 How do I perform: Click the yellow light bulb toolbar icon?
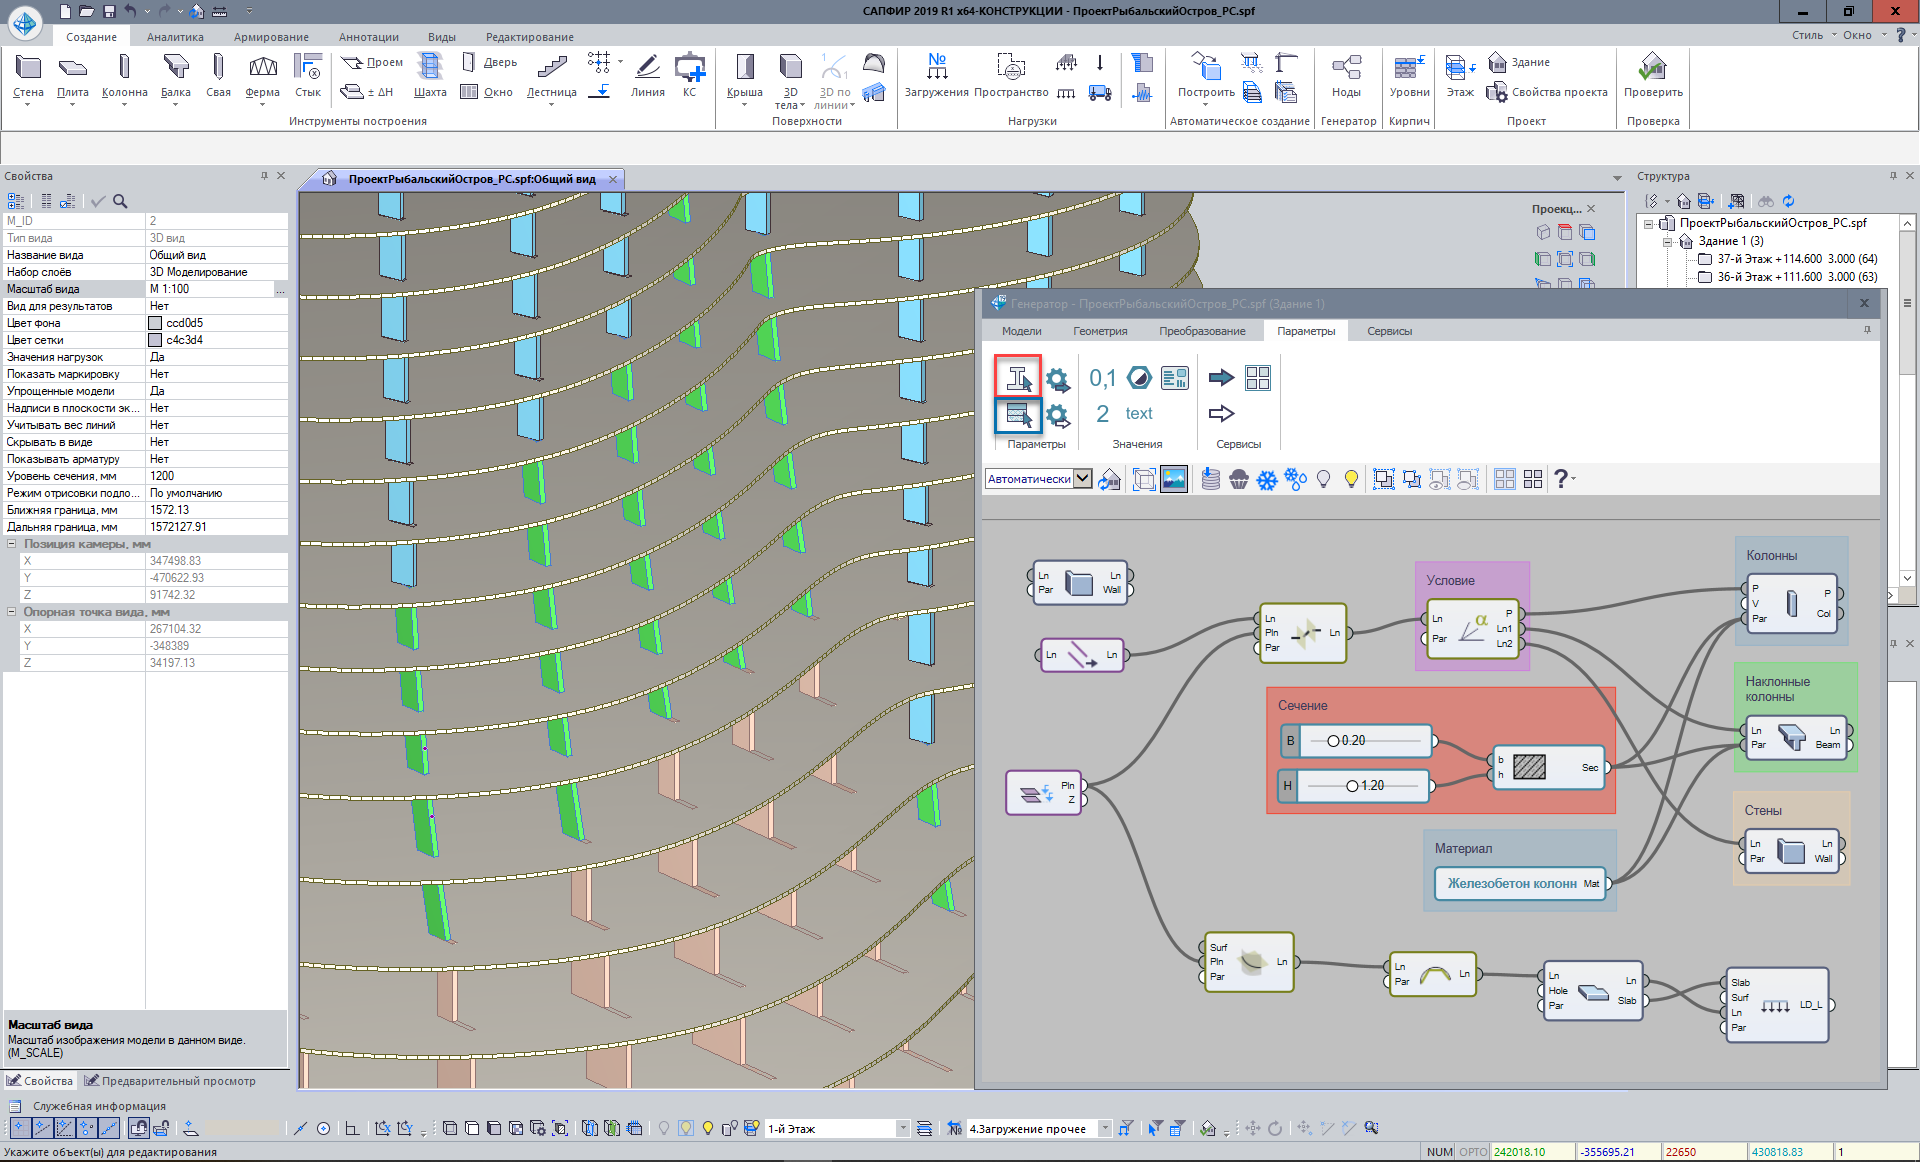tap(1351, 480)
